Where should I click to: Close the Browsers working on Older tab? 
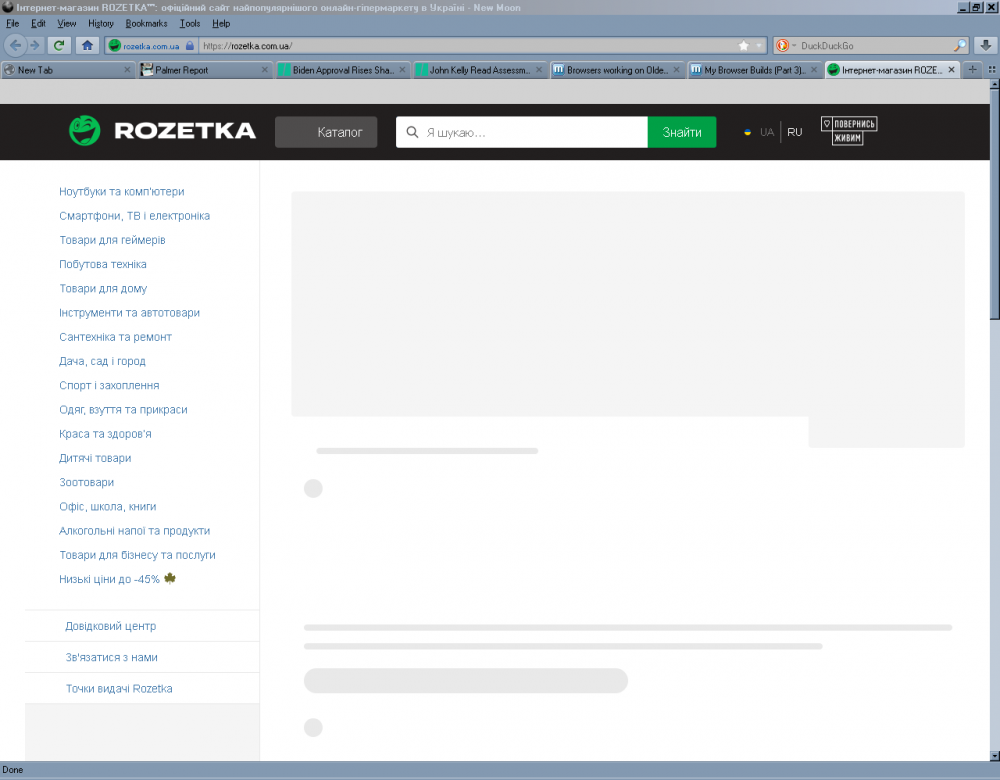[677, 70]
